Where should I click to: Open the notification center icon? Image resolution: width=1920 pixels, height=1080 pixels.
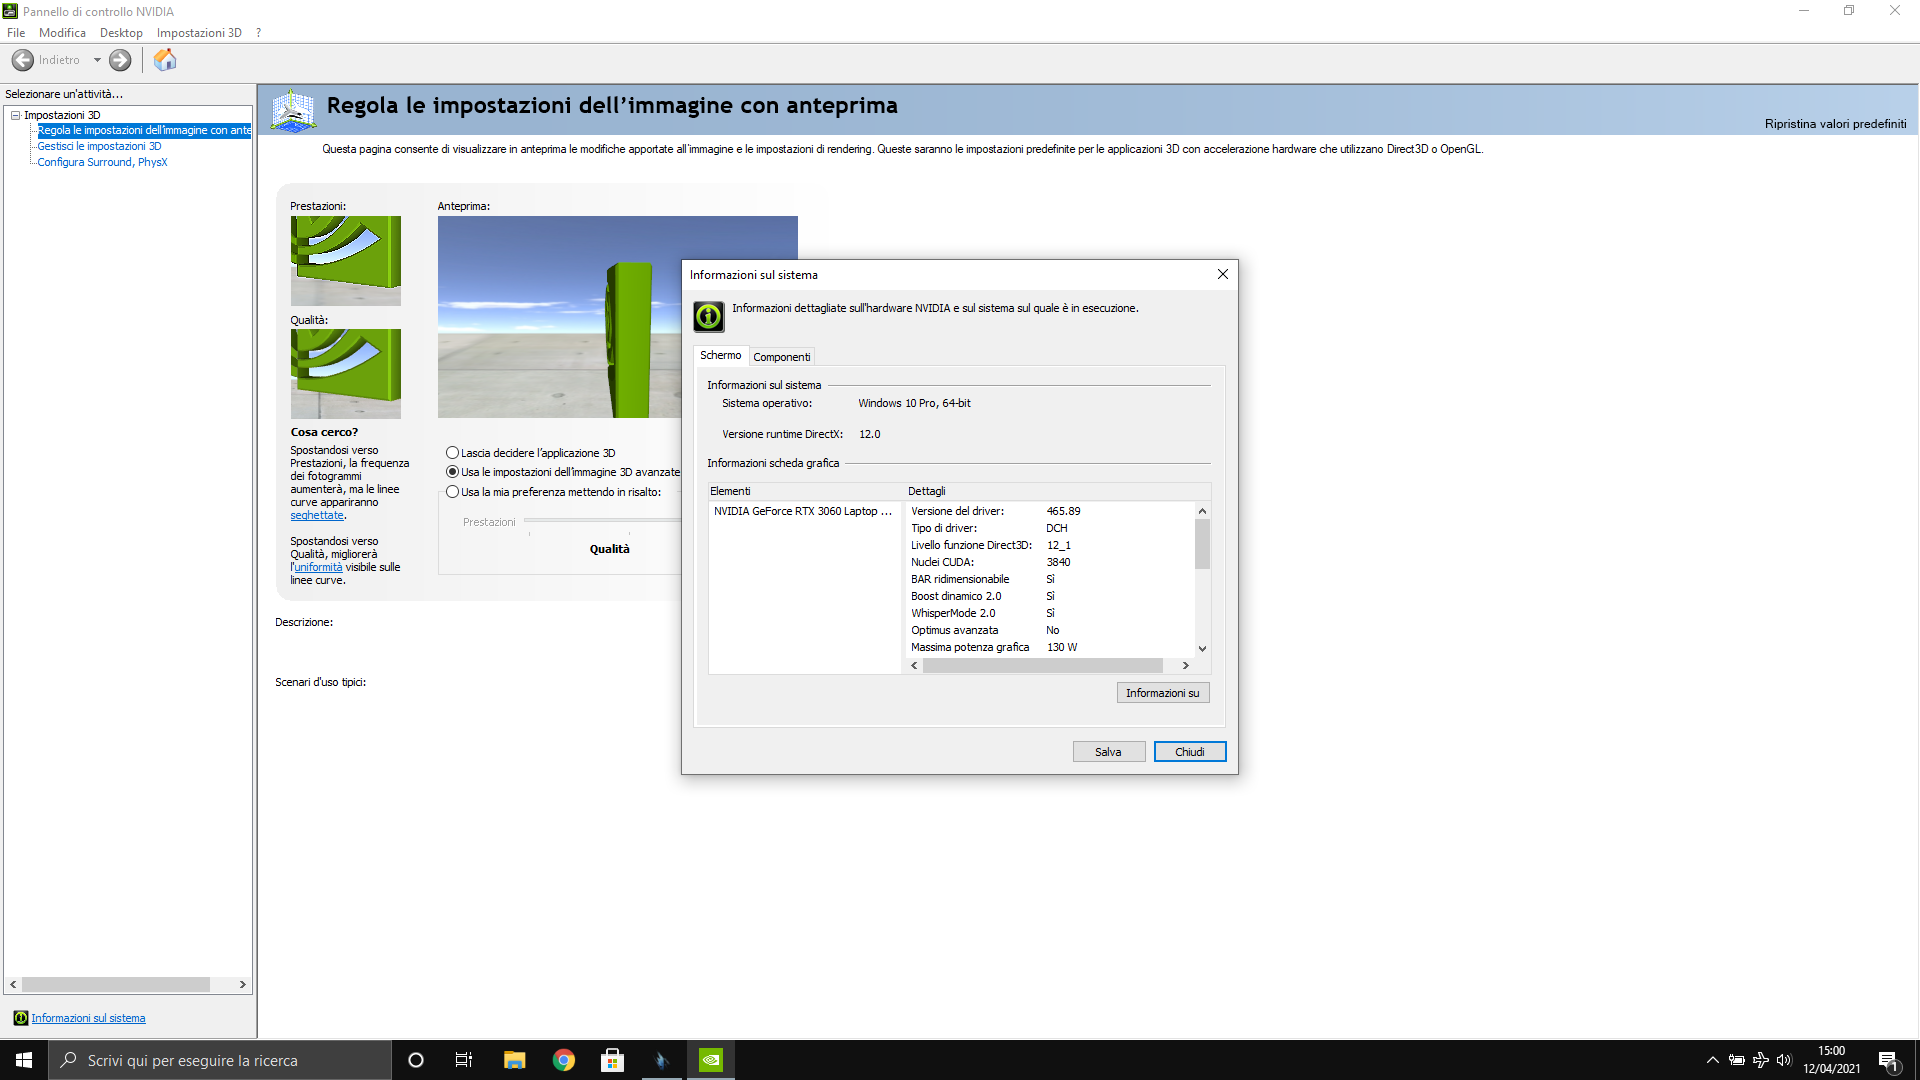1888,1060
